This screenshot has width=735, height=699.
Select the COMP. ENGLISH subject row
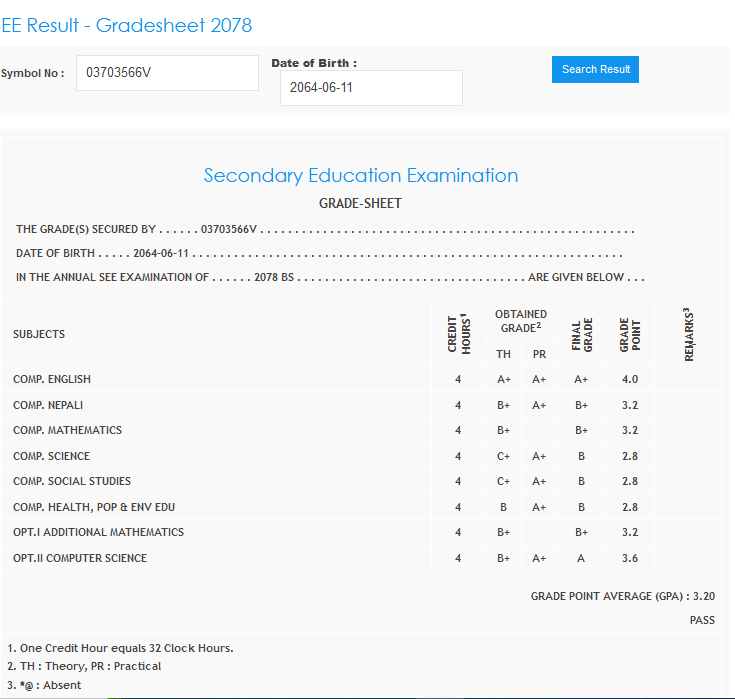(52, 379)
